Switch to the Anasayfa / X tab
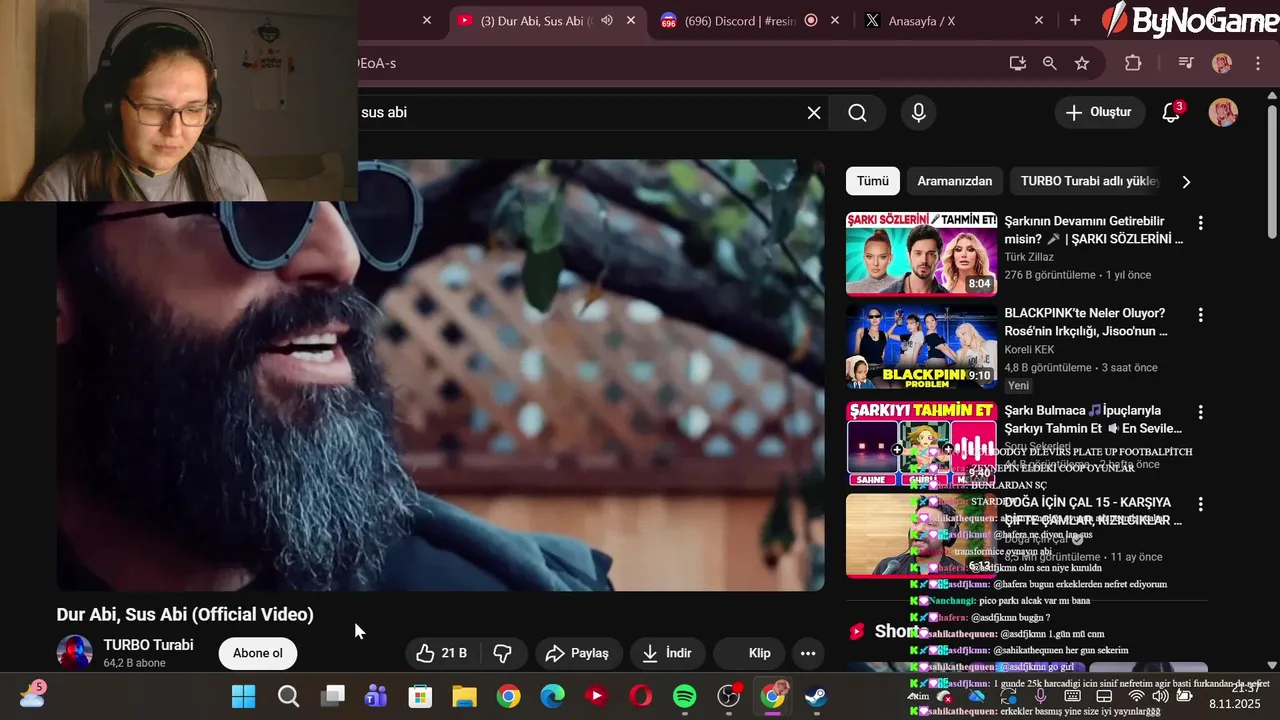The width and height of the screenshot is (1280, 720). [922, 21]
